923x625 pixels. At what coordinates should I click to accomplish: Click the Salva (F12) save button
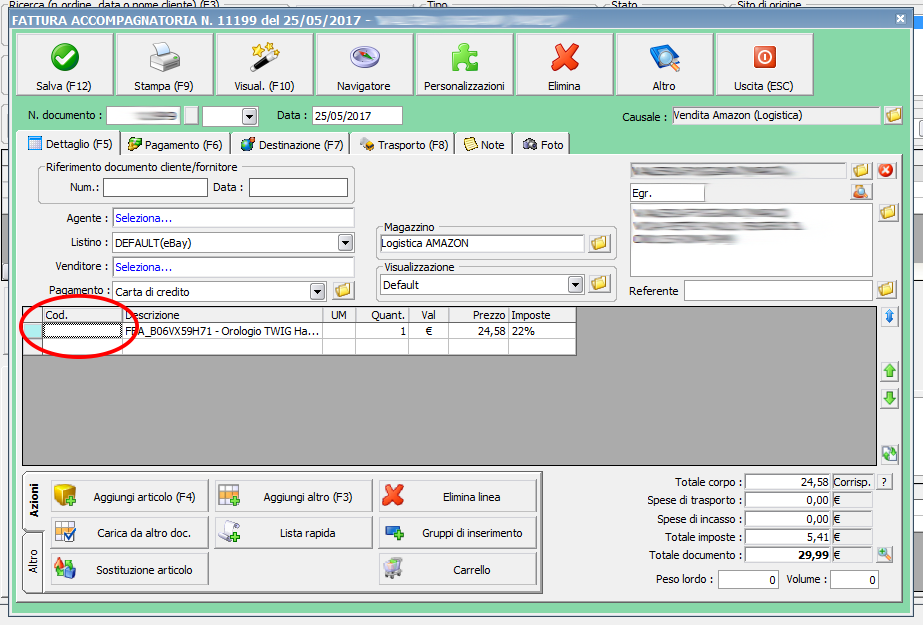(x=64, y=65)
